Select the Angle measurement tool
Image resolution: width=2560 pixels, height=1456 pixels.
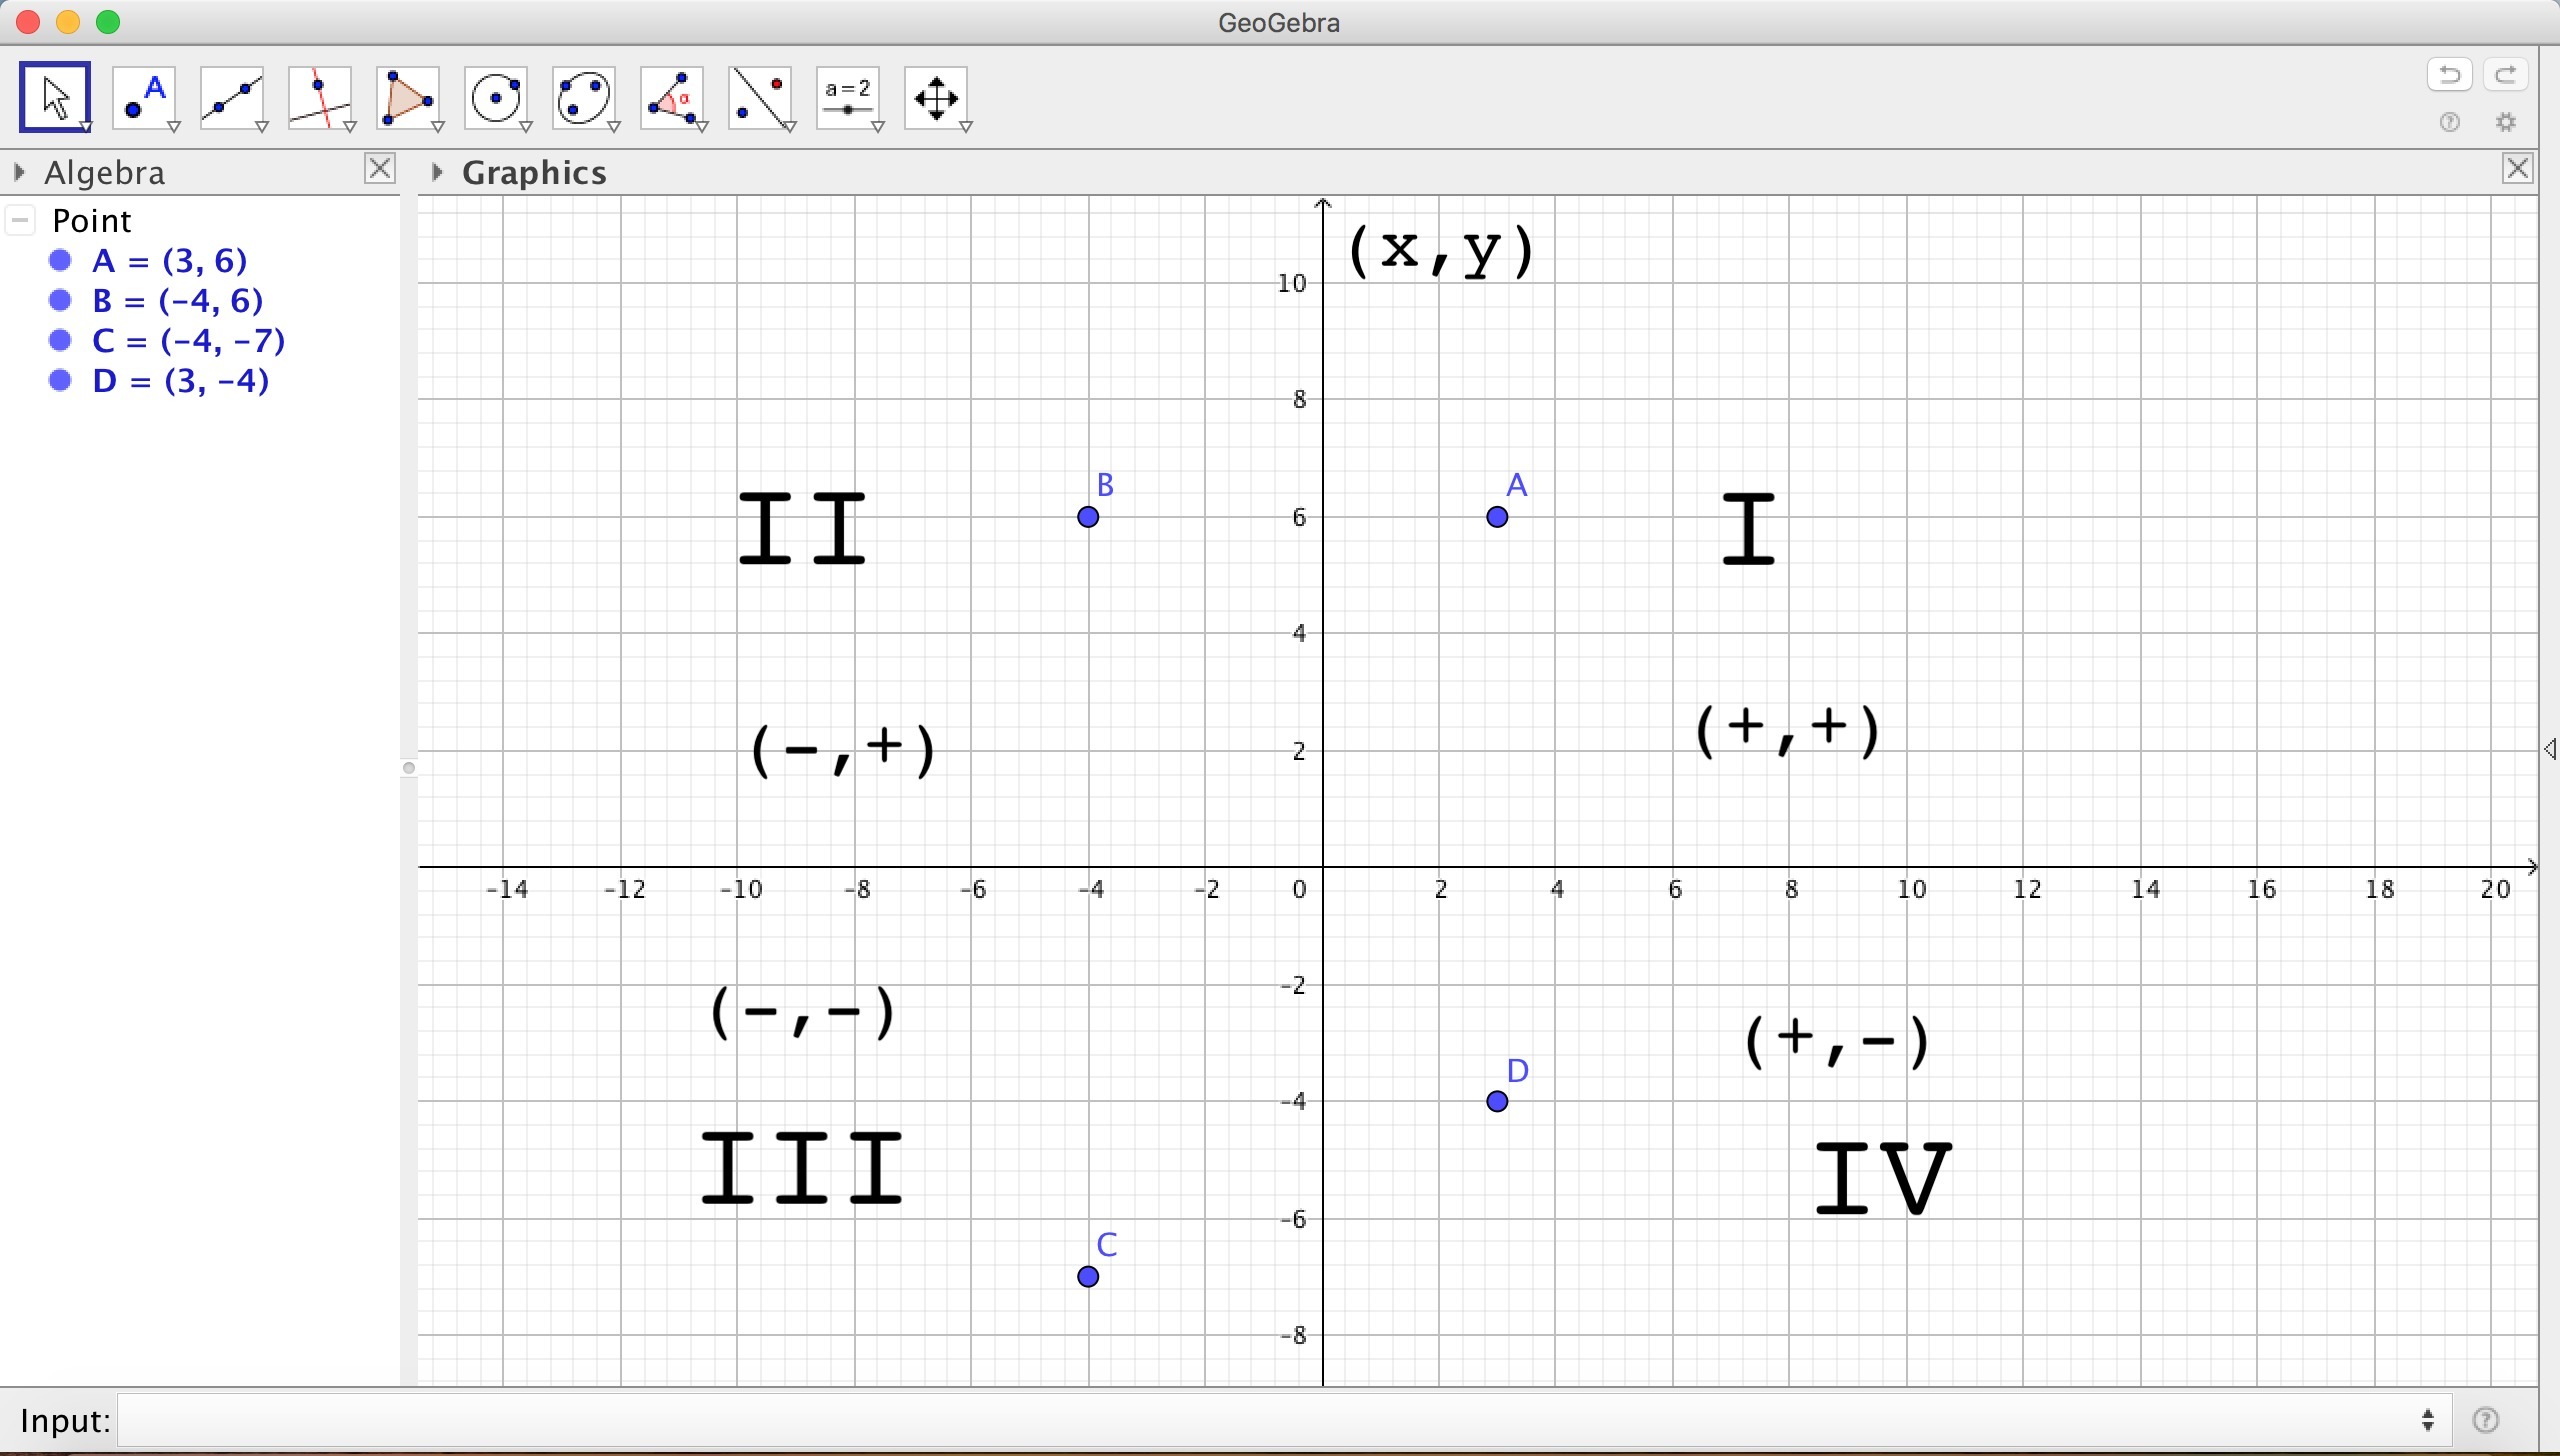[673, 98]
